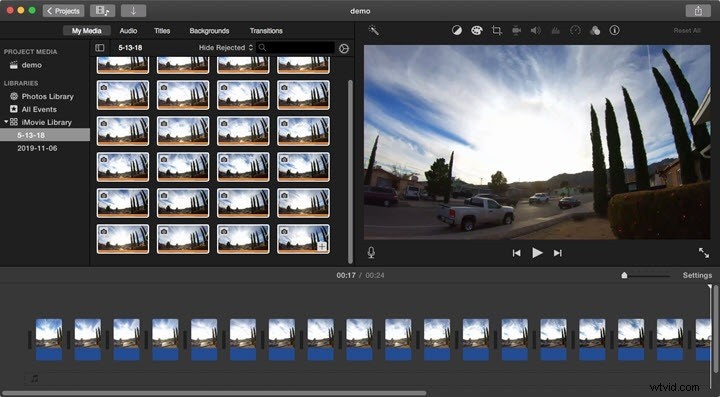Open the volume adjustment tool
The image size is (720, 397).
point(535,31)
